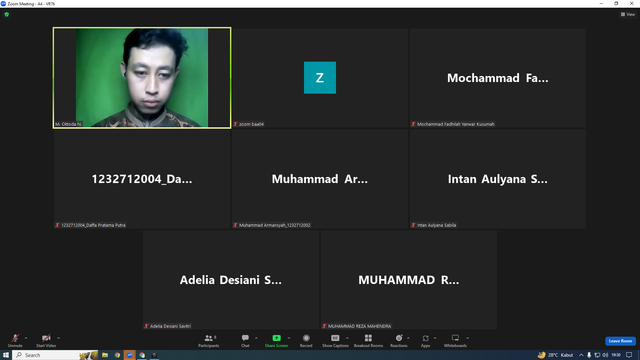Start recording with the Record button
This screenshot has width=640, height=360.
(x=306, y=340)
